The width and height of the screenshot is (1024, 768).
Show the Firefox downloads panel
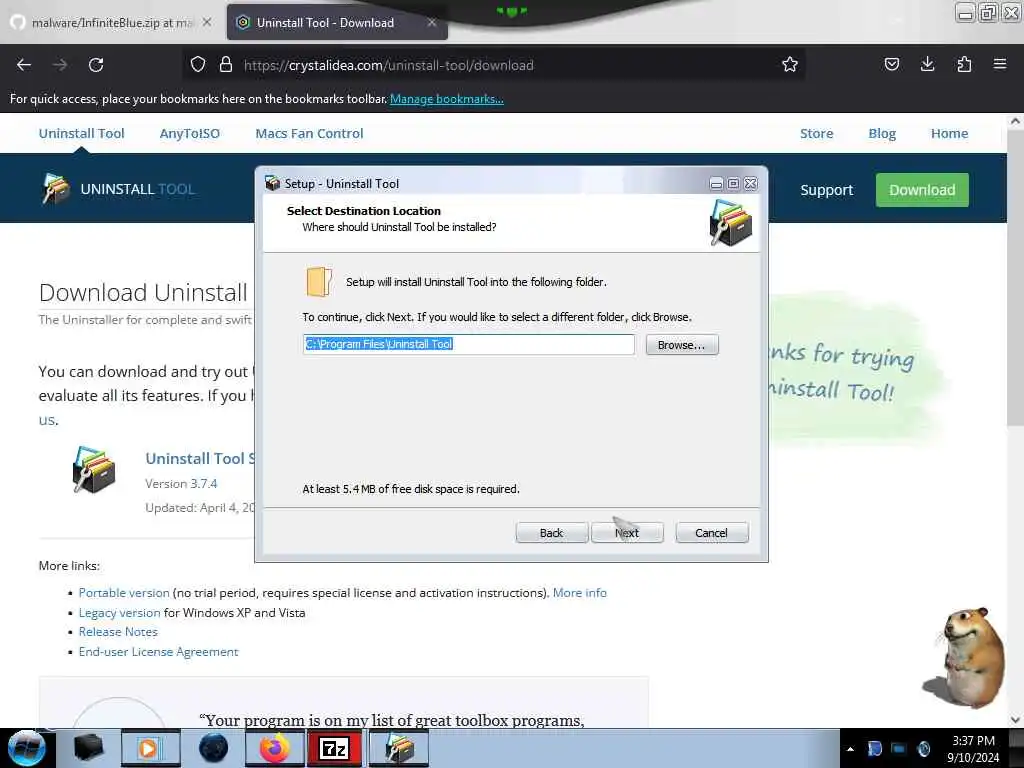click(x=927, y=64)
